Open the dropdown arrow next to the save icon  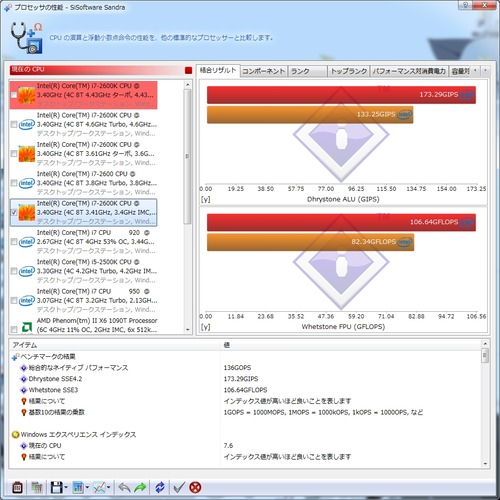coord(66,488)
